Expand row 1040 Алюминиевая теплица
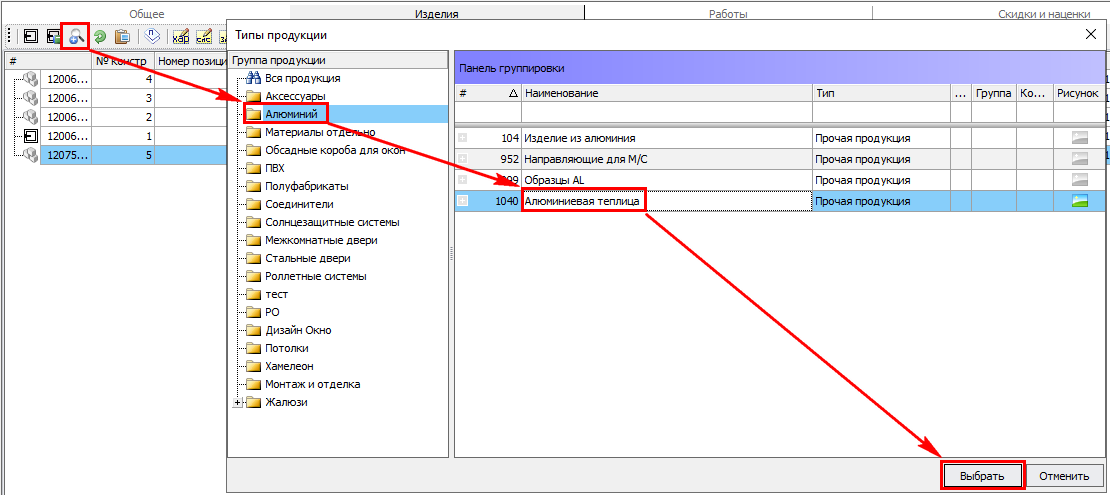1110x495 pixels. [x=462, y=202]
